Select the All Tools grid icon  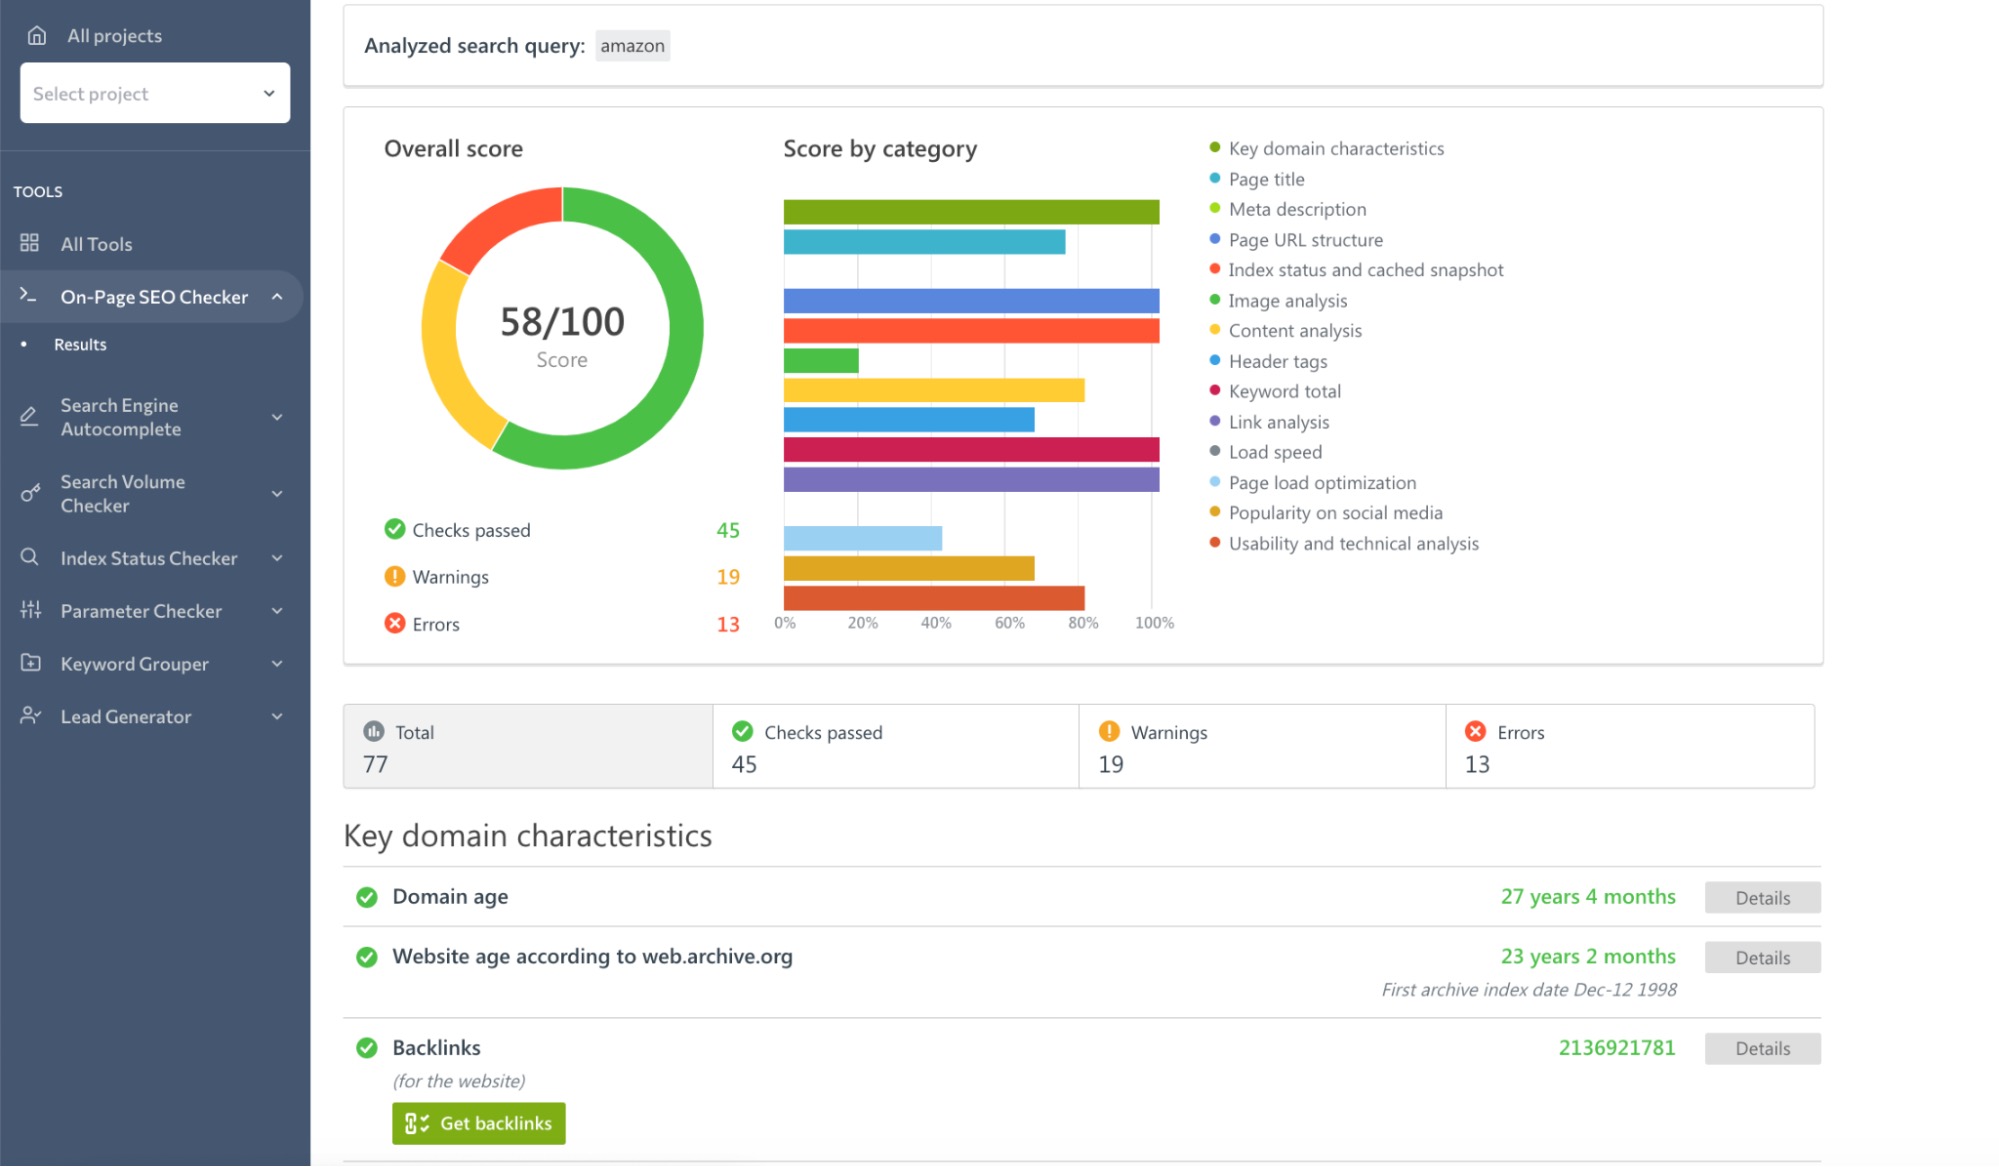(29, 242)
